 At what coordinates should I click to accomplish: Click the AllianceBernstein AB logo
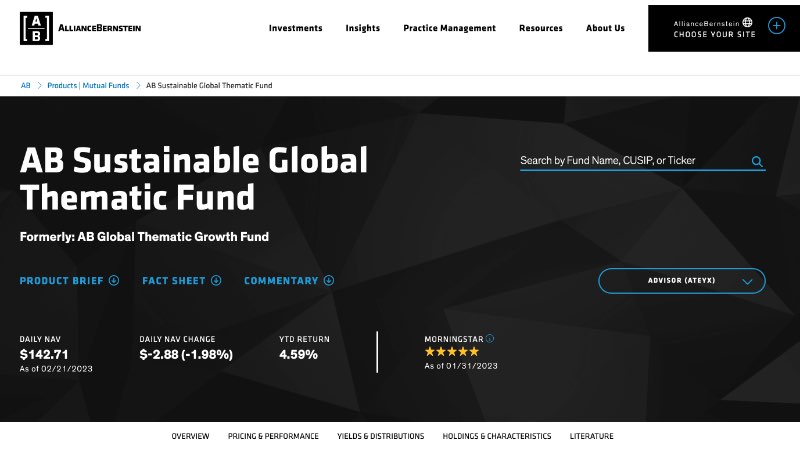pos(36,28)
